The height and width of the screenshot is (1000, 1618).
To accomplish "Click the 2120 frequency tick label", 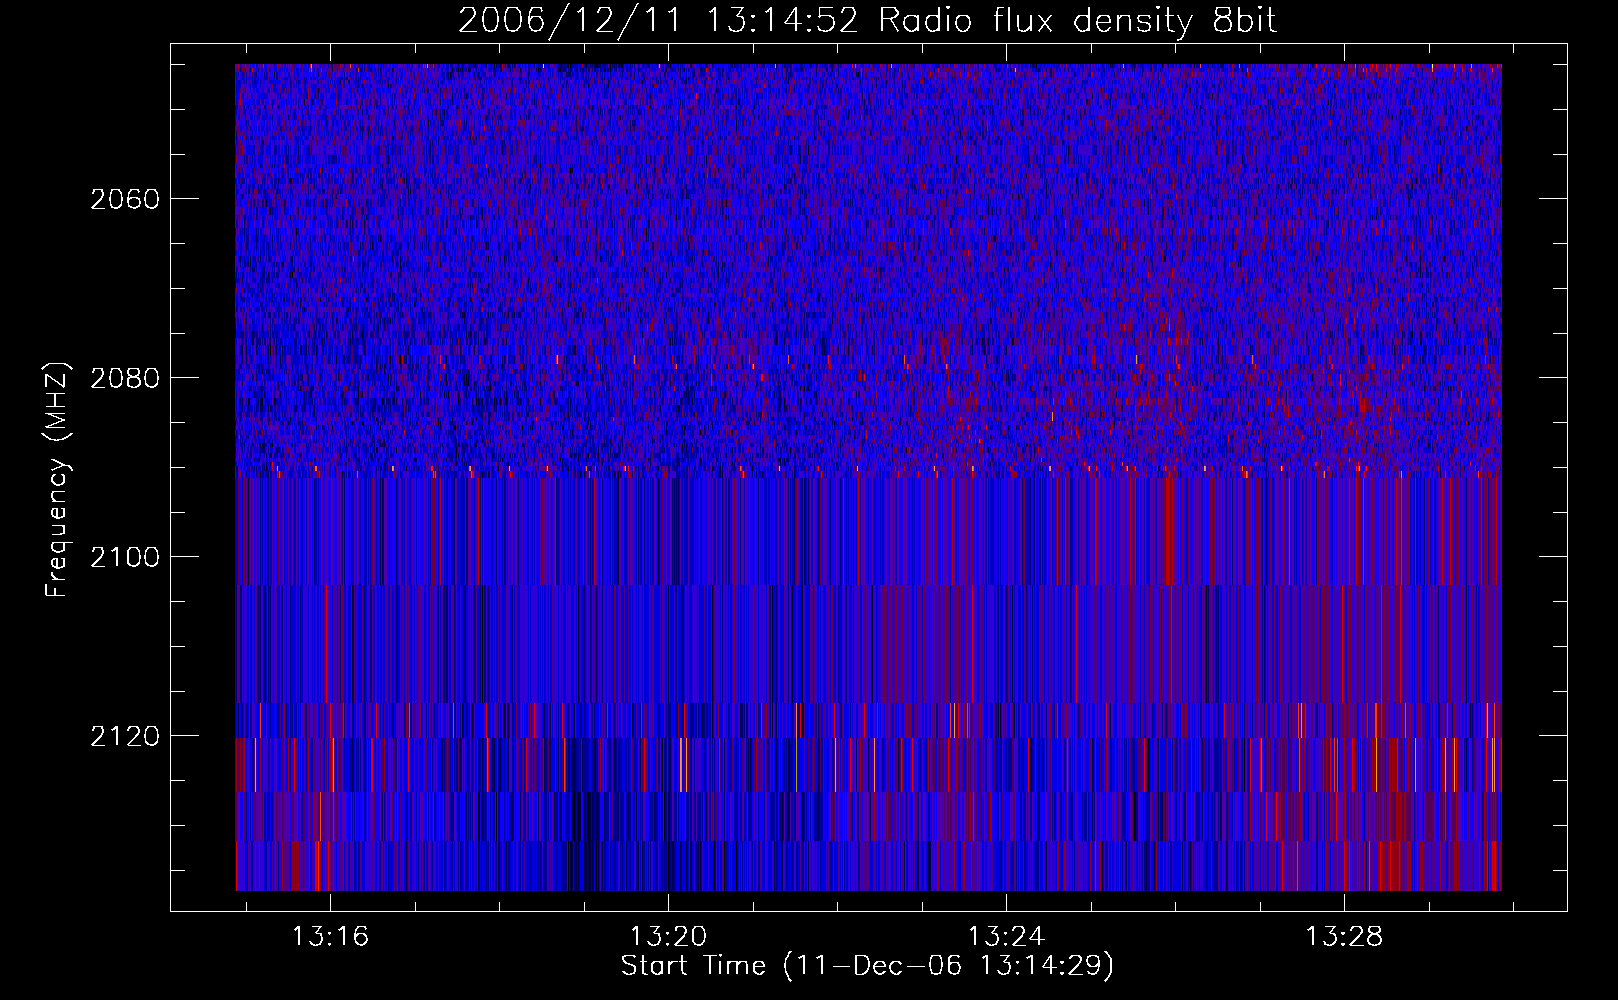I will [125, 736].
